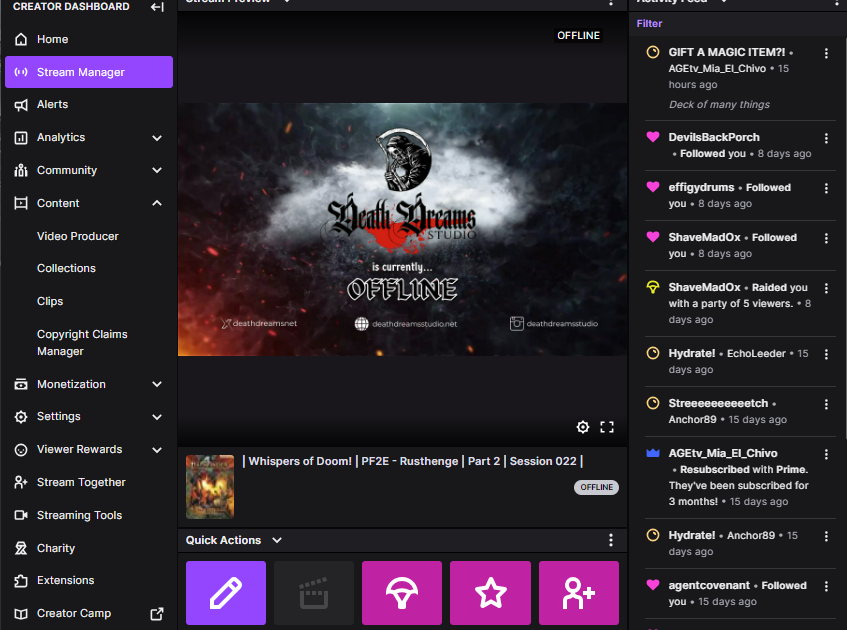Image resolution: width=847 pixels, height=630 pixels.
Task: Click the Extensions puzzle icon
Action: (x=21, y=581)
